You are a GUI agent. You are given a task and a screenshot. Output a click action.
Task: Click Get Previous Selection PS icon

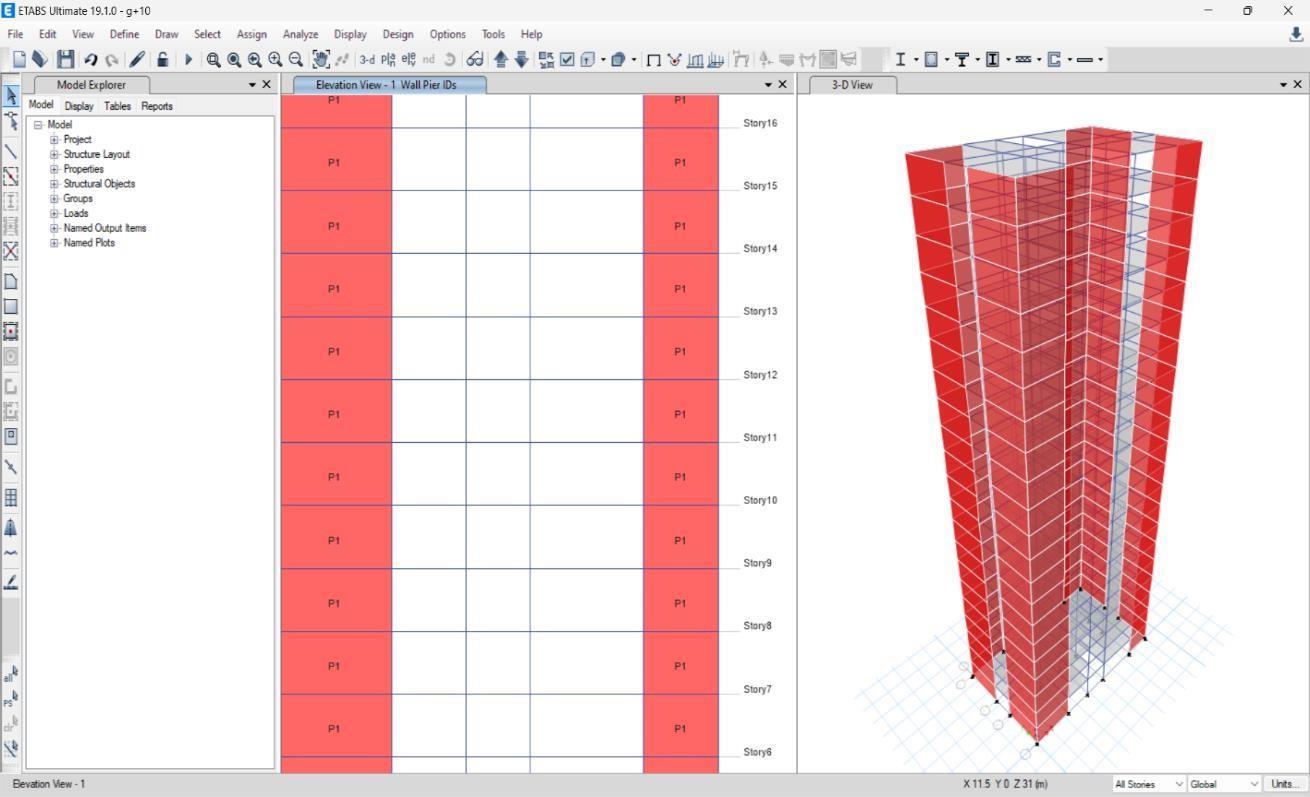pos(11,699)
